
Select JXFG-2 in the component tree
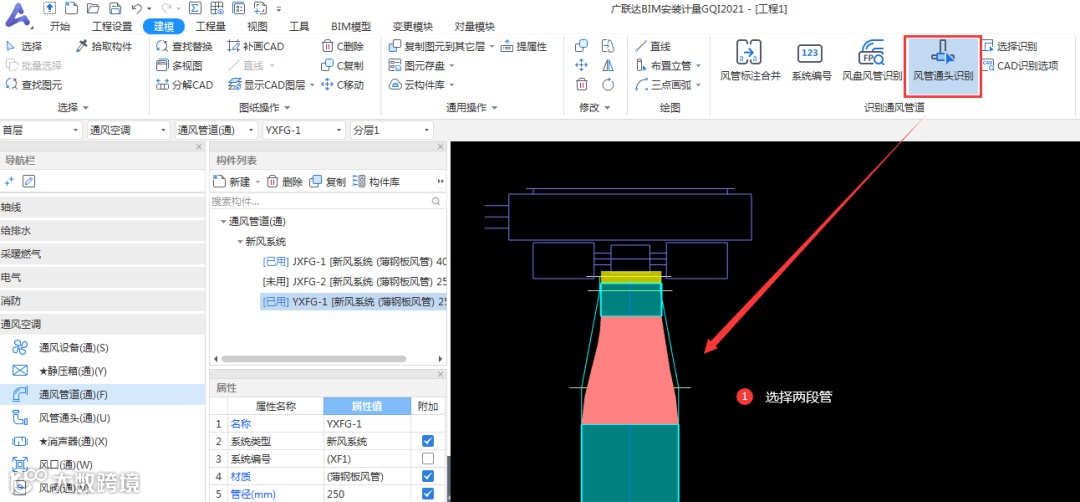pos(355,281)
